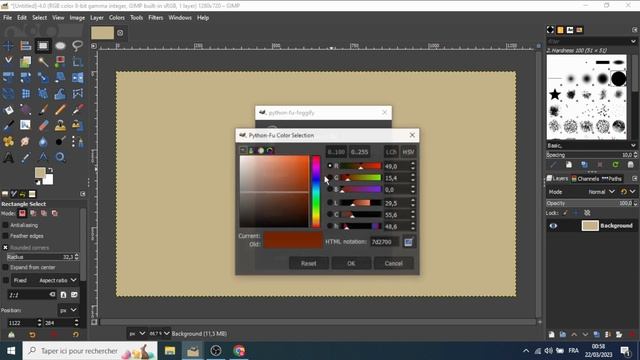Select the Eraser tool
Viewport: 640px width, 360px height.
tap(43, 125)
